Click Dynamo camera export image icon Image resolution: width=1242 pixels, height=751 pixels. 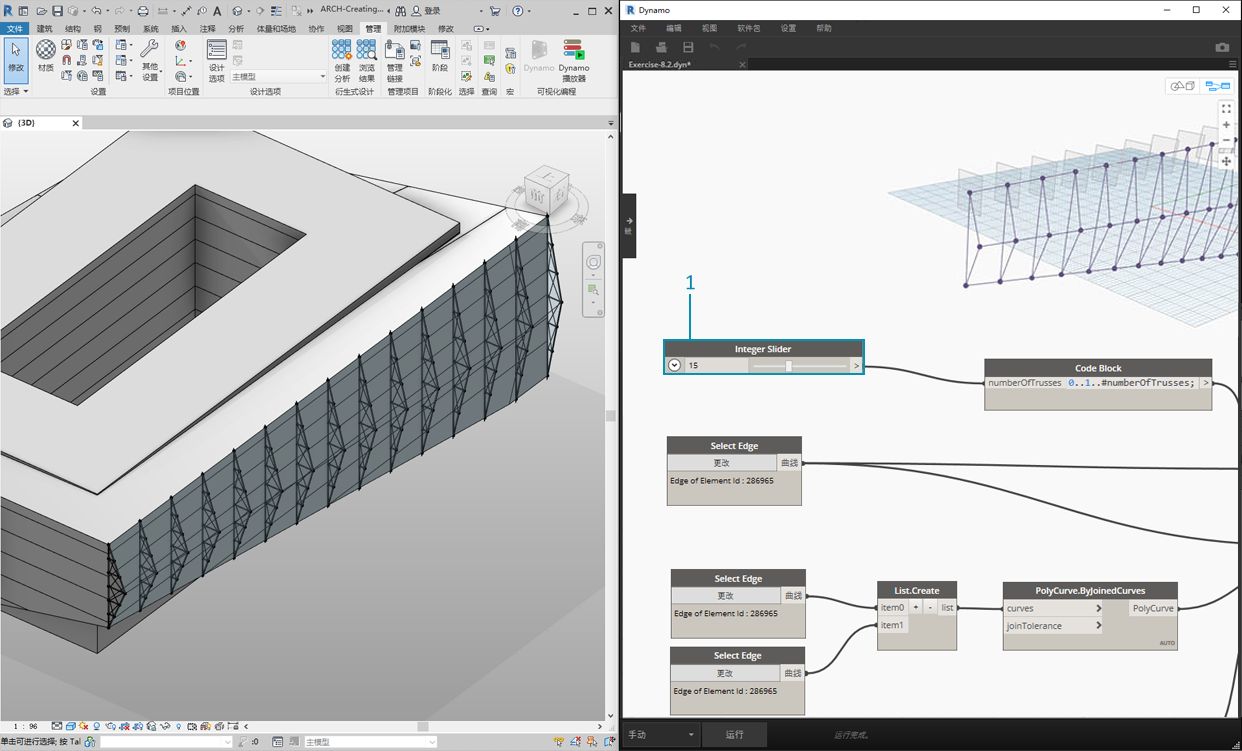click(x=1222, y=47)
